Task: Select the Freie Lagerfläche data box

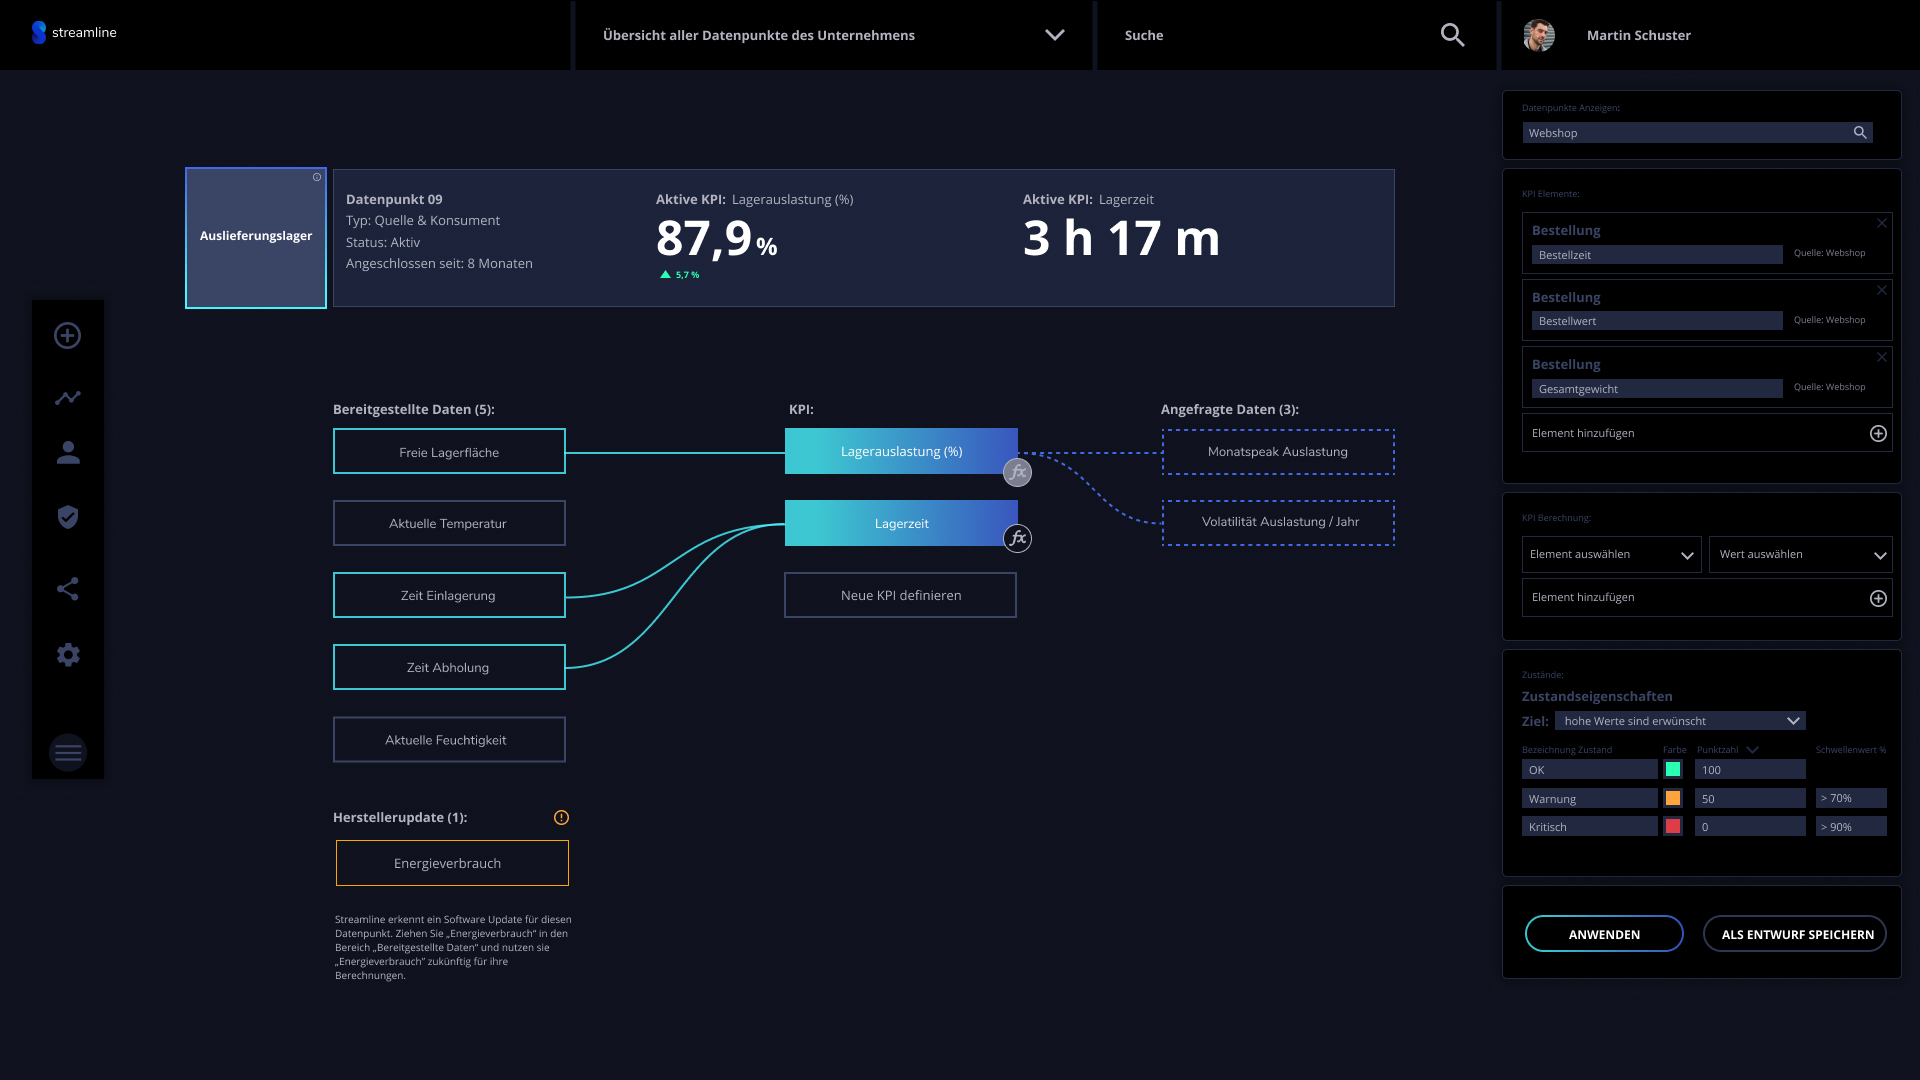Action: (x=449, y=451)
